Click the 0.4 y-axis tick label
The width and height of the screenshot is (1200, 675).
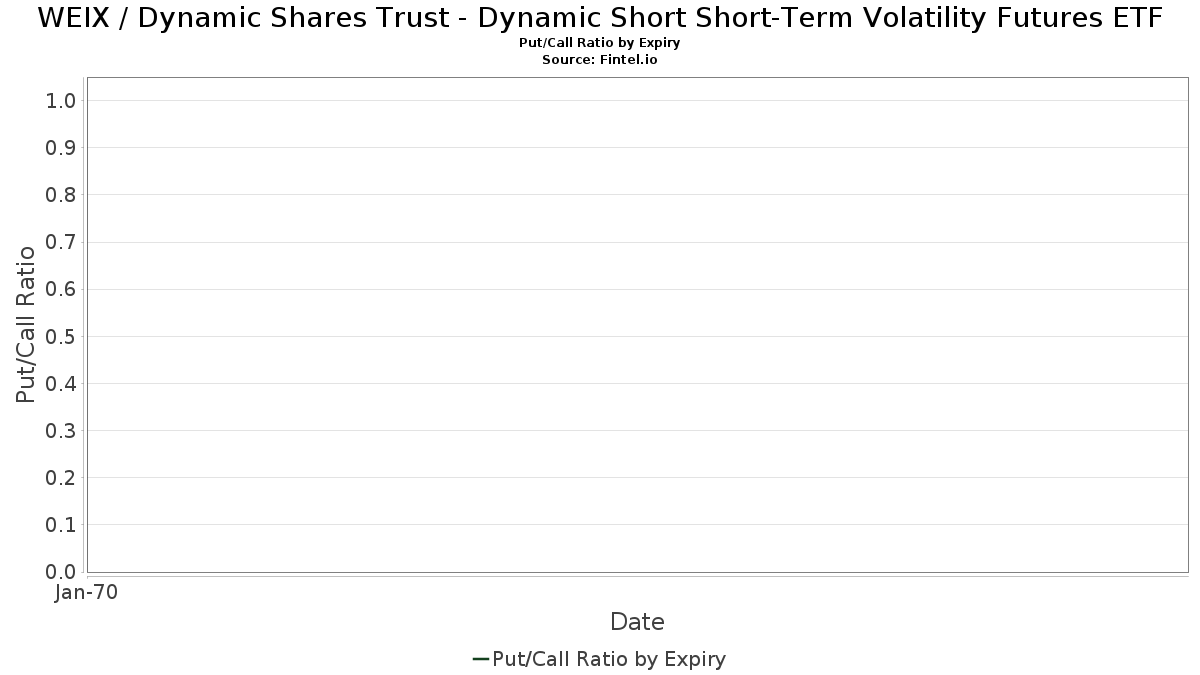tap(61, 383)
